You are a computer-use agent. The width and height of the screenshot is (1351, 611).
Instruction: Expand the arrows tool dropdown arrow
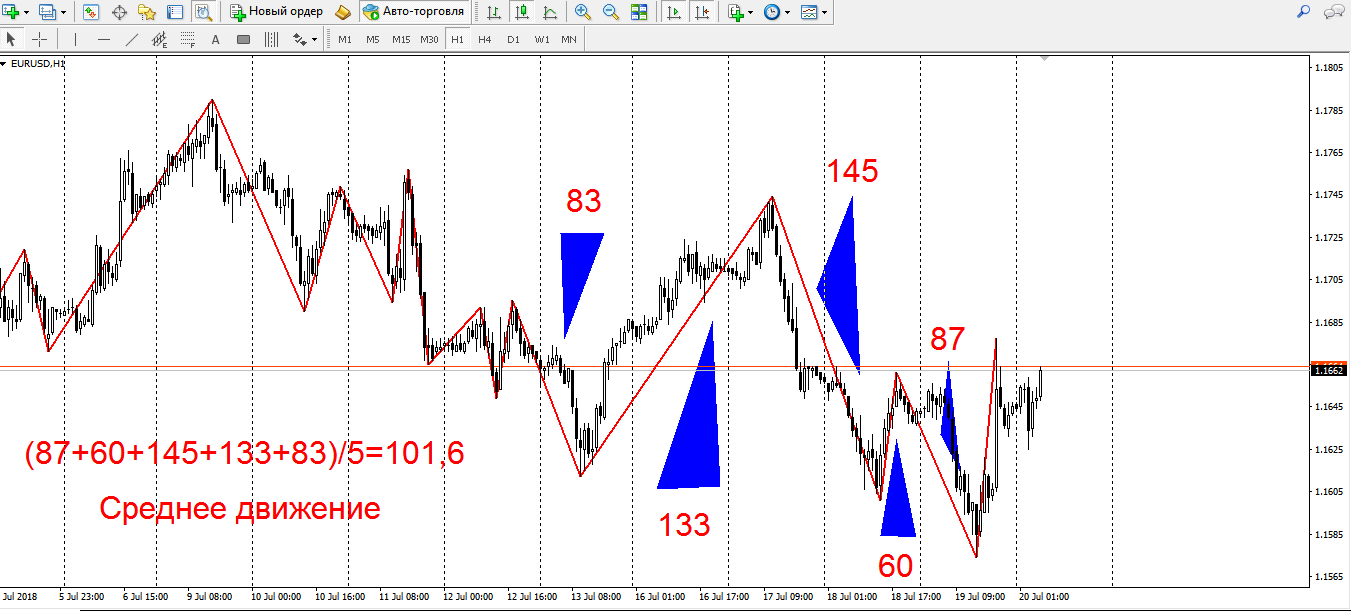[x=315, y=39]
